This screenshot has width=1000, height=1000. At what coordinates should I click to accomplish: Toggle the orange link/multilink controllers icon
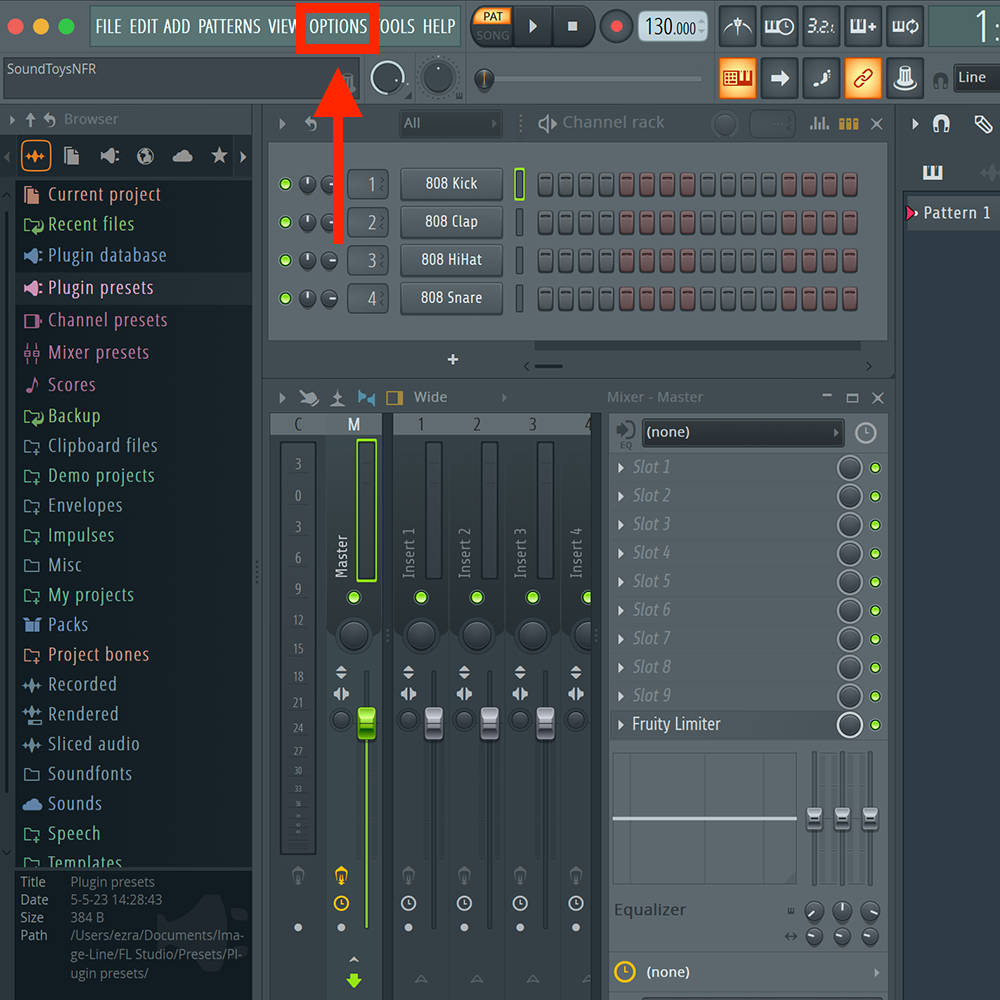click(x=863, y=78)
